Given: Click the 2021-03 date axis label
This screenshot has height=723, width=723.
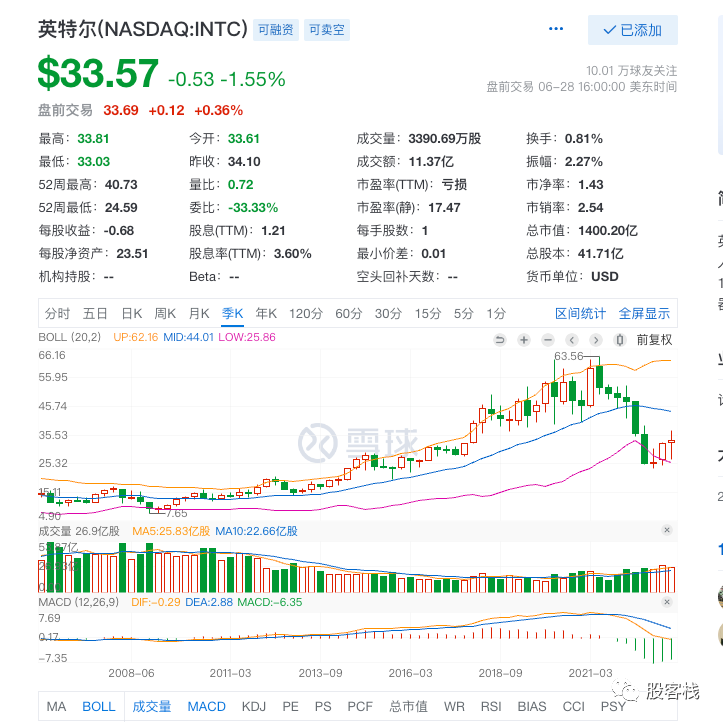Looking at the screenshot, I should [x=590, y=673].
